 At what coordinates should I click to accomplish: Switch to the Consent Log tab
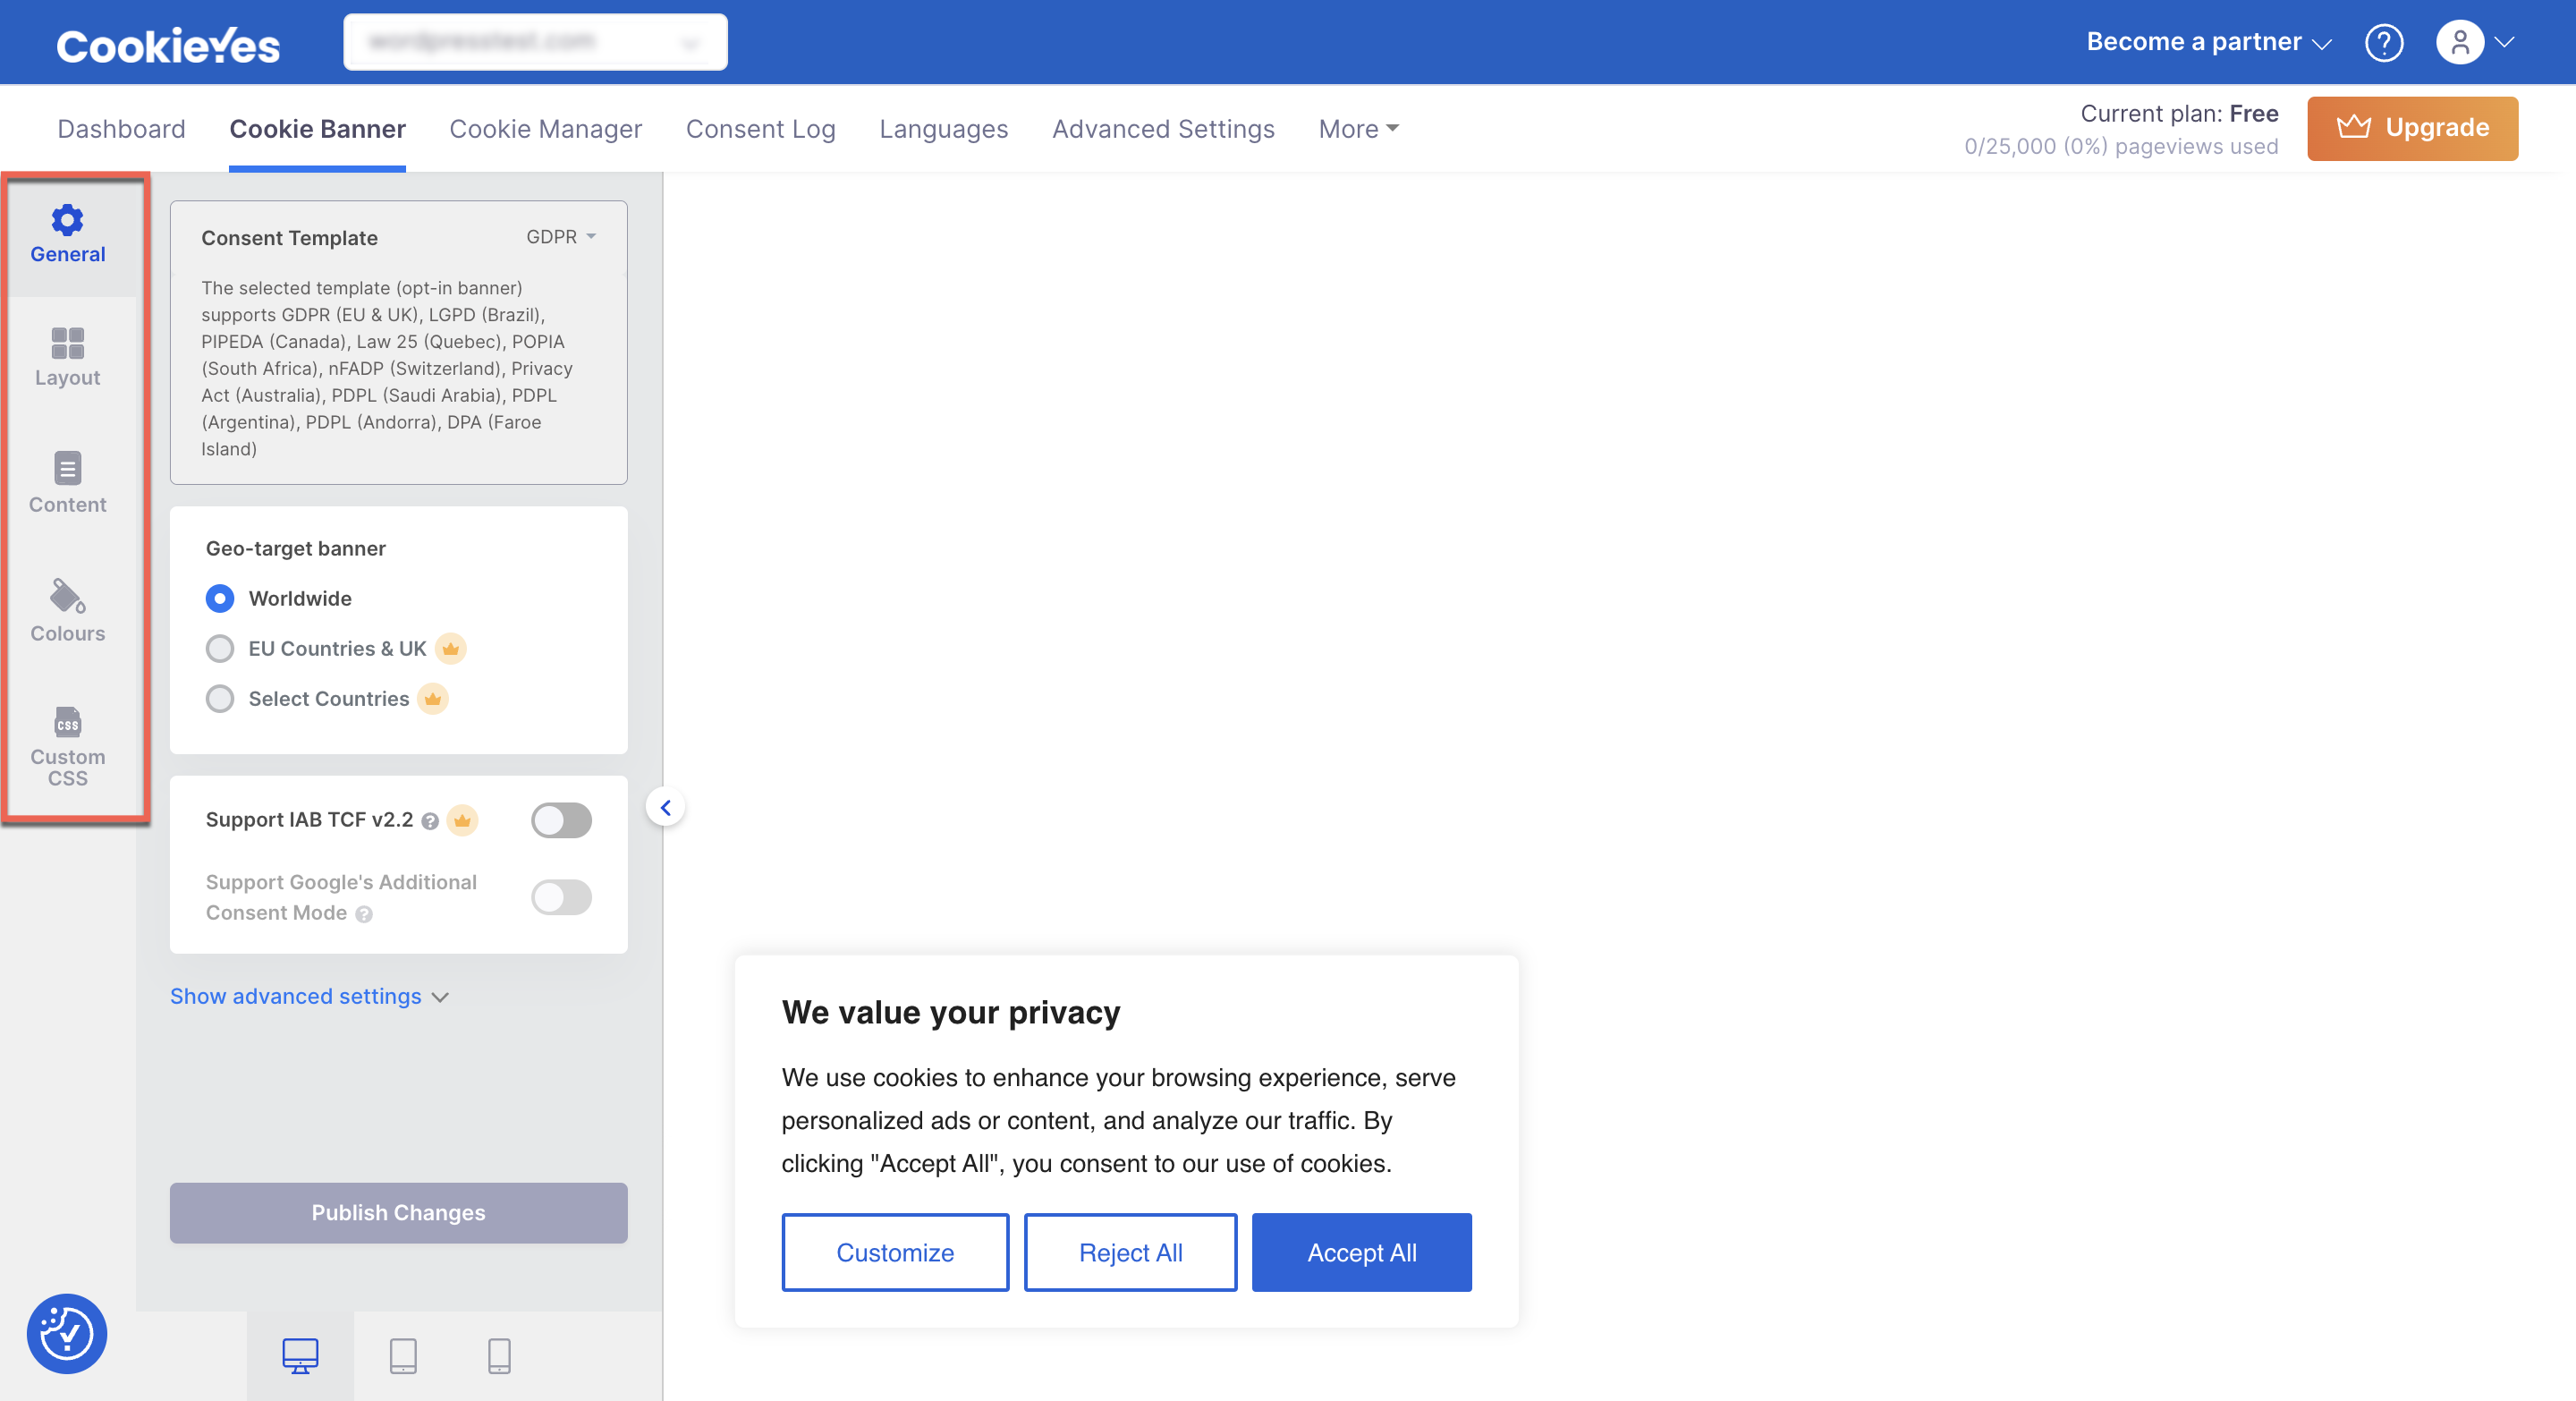[760, 129]
